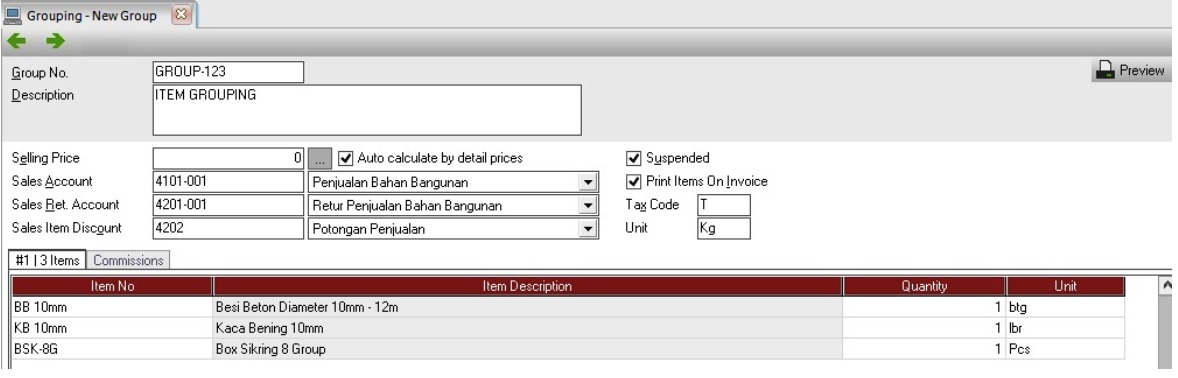Screen dimensions: 1178x378
Task: Click Sales Ret. Account field 4201-001
Action: pyautogui.click(x=228, y=205)
